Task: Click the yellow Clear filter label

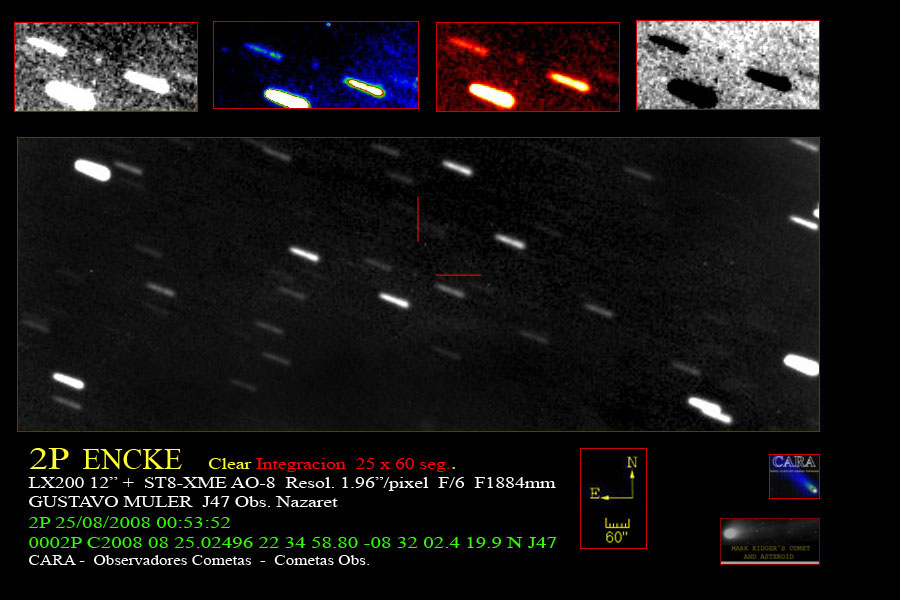Action: pyautogui.click(x=229, y=464)
